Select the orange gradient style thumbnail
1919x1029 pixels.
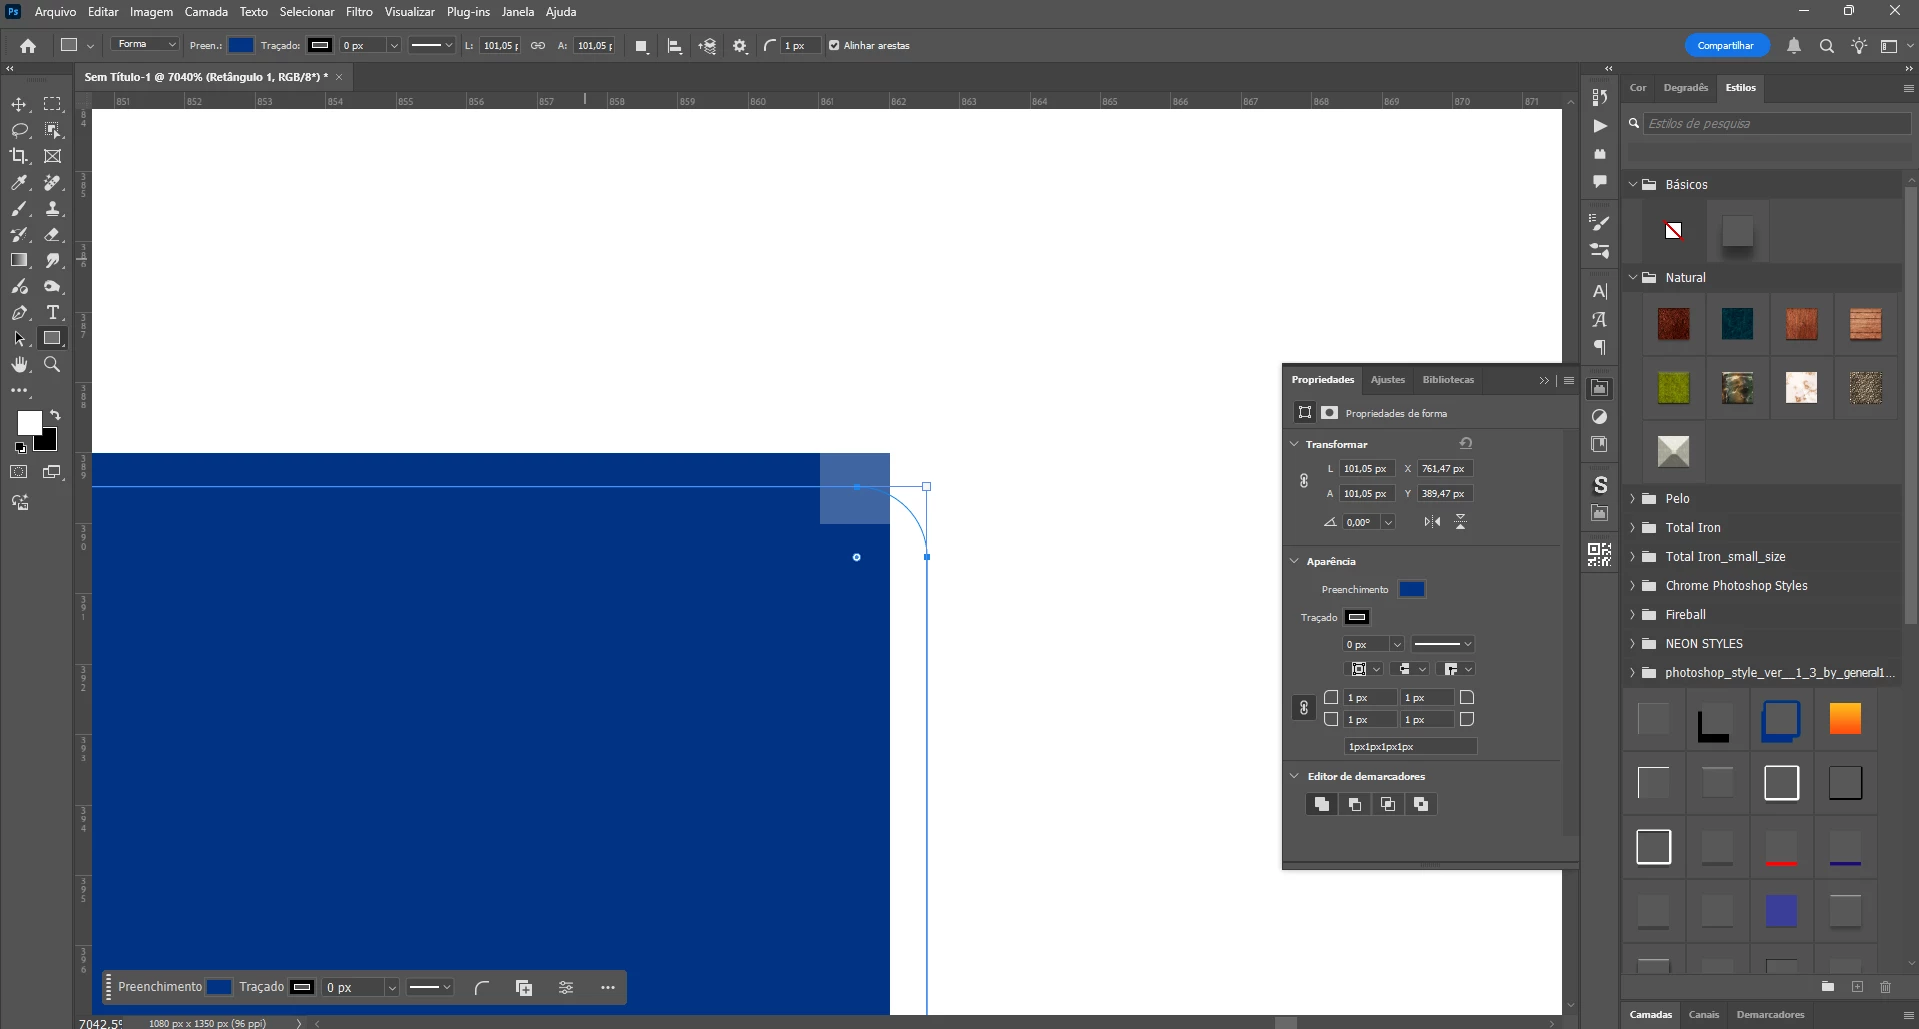(x=1845, y=720)
